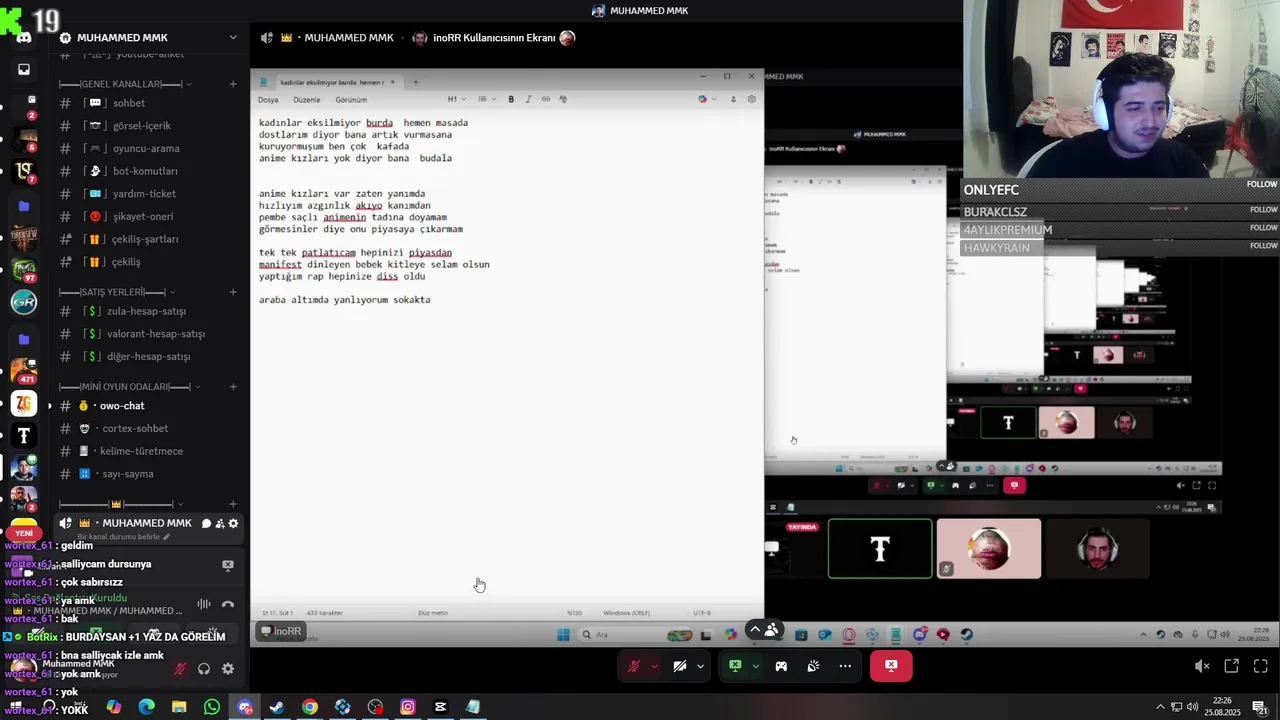Expand participants list chevron above controls
1280x720 pixels.
coord(756,630)
